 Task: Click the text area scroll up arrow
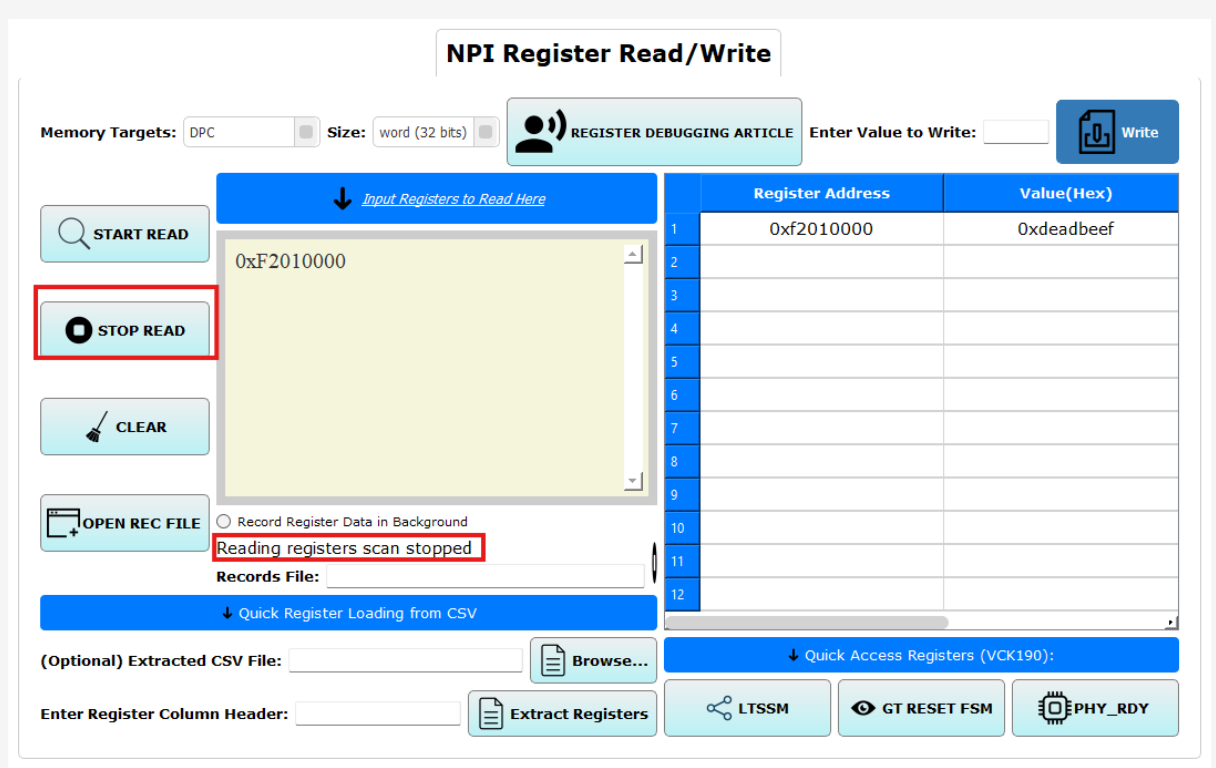[x=633, y=254]
